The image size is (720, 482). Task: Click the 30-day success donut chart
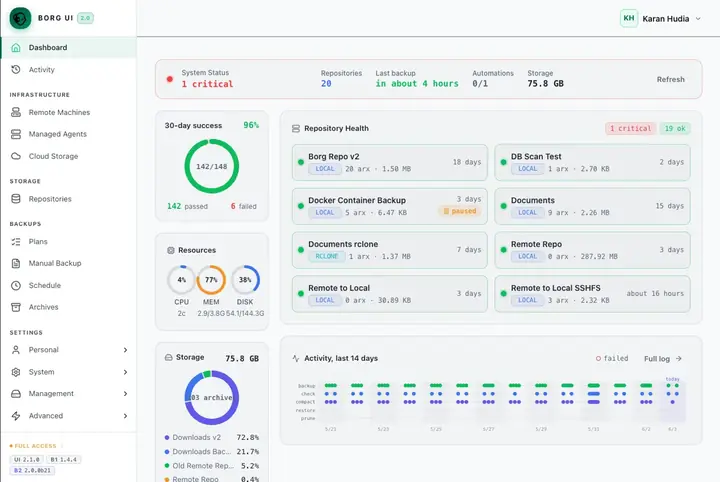coord(212,166)
